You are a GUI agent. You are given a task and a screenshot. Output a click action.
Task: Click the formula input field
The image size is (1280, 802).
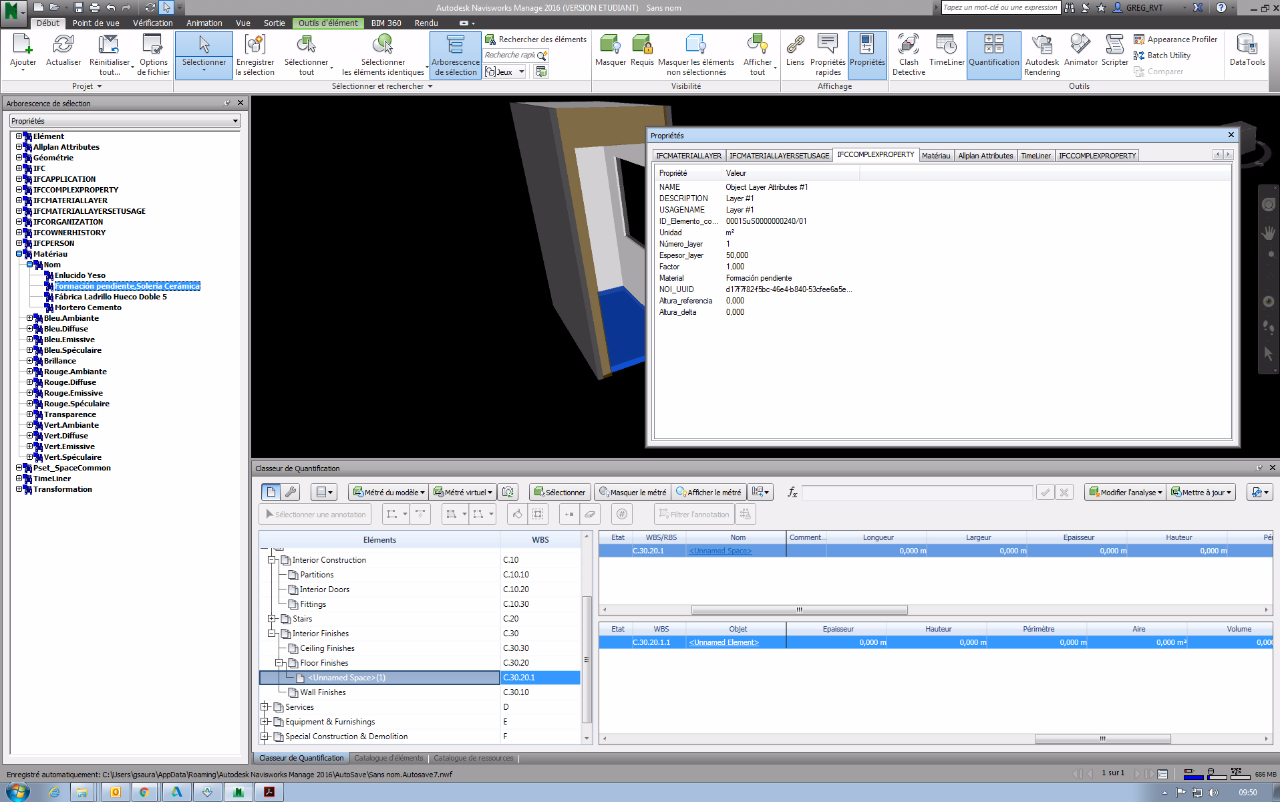coord(917,492)
